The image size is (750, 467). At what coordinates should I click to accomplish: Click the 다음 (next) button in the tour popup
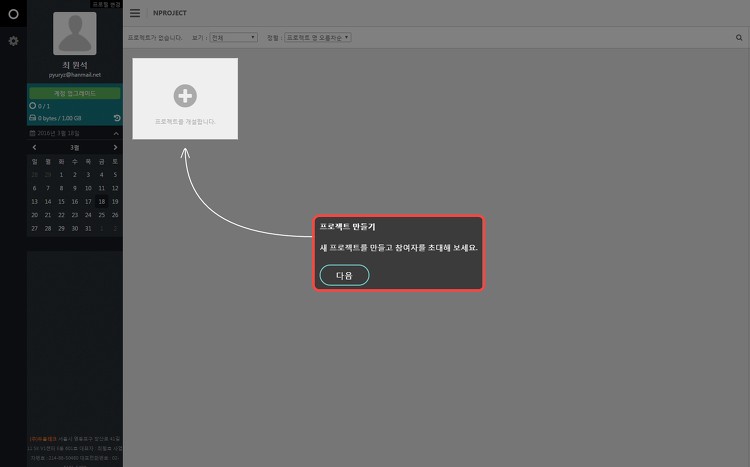click(344, 275)
